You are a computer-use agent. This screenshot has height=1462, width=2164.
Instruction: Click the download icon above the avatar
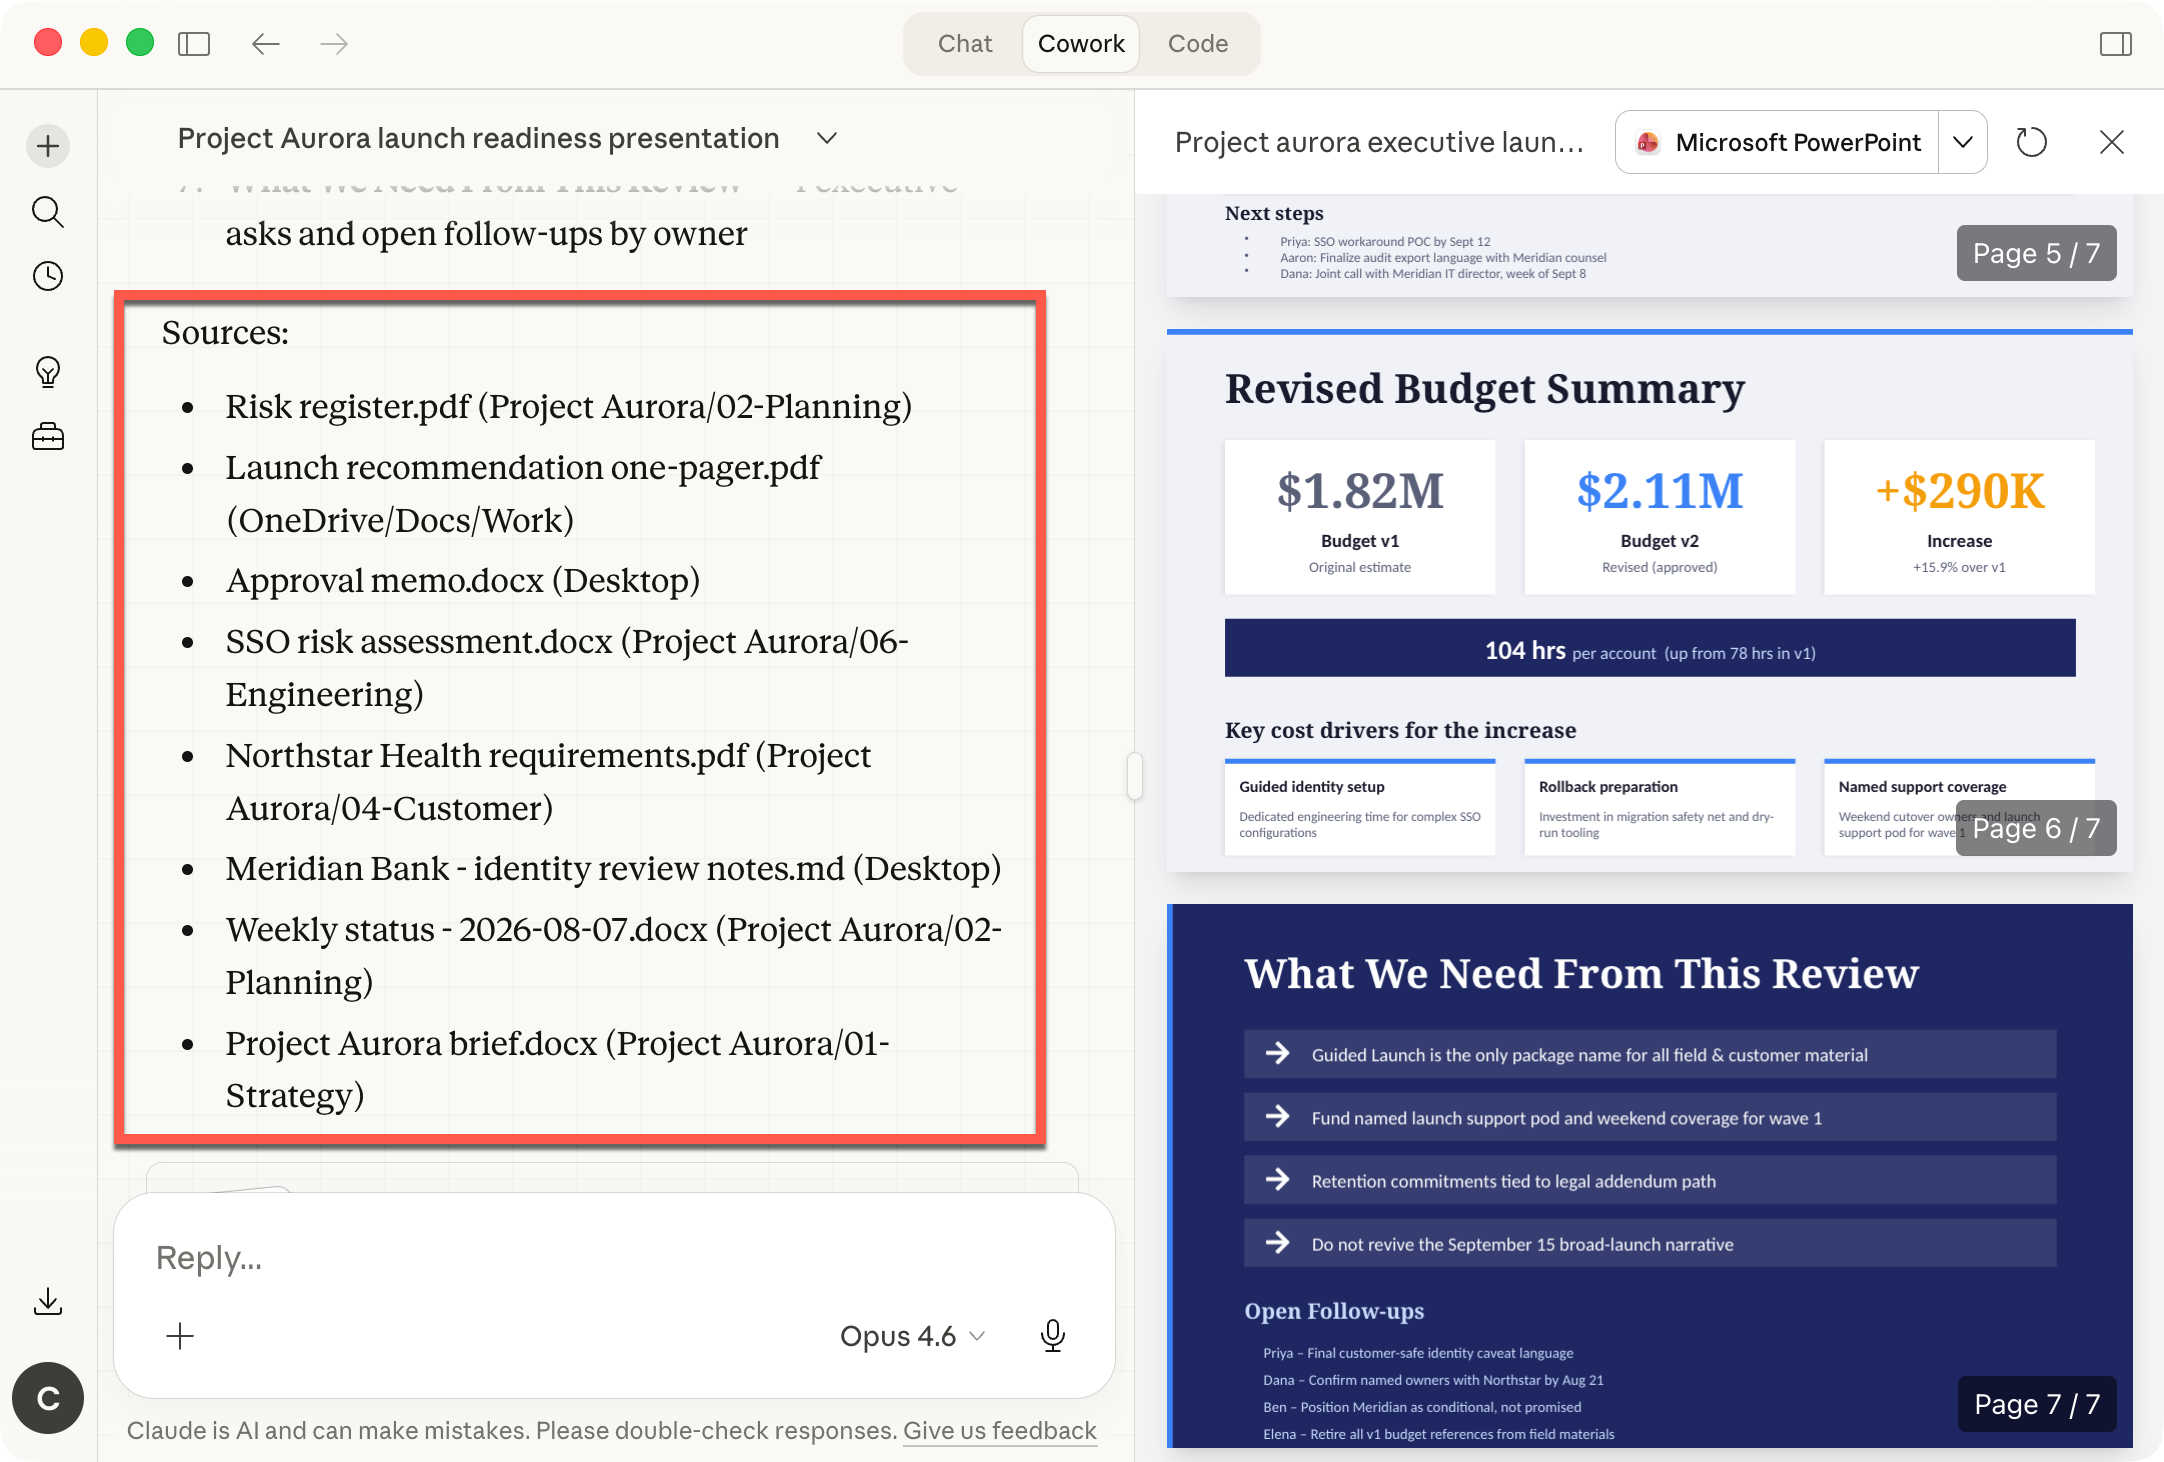tap(47, 1301)
